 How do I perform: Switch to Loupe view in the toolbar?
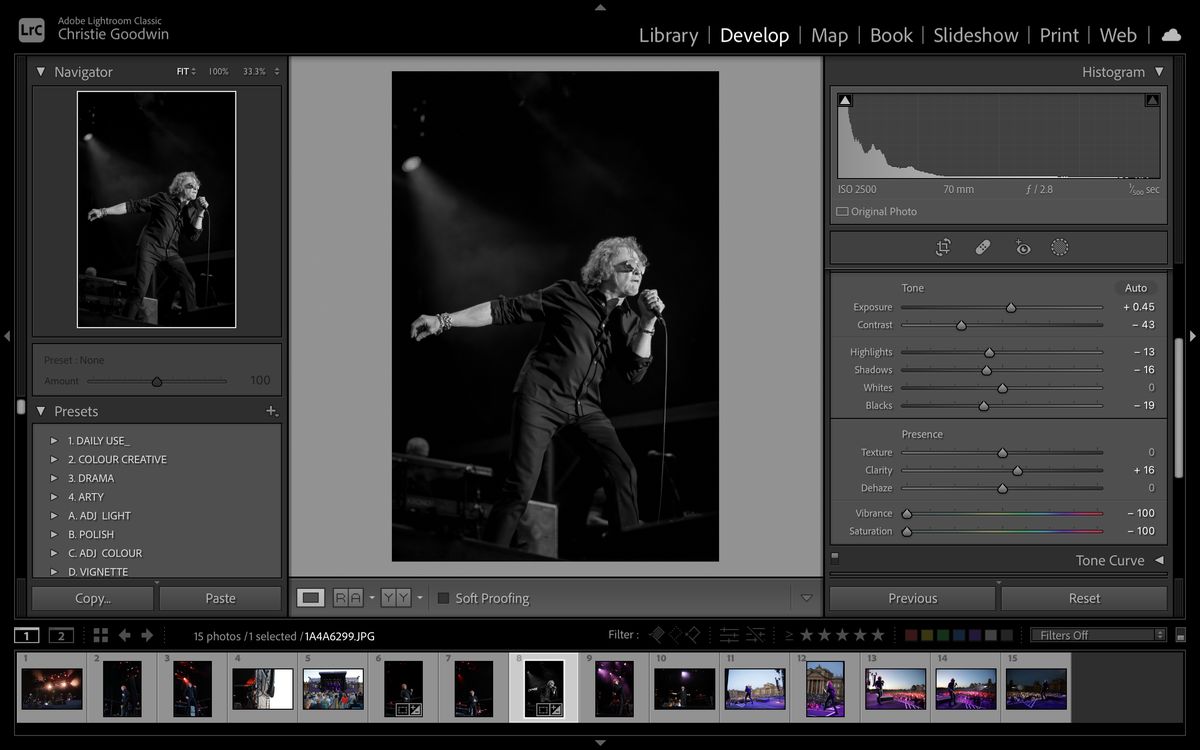tap(312, 597)
